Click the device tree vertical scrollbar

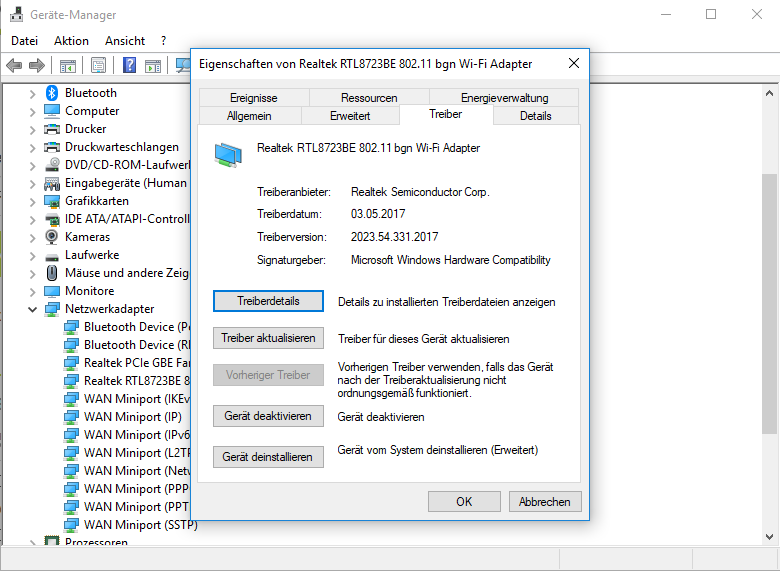tap(769, 300)
